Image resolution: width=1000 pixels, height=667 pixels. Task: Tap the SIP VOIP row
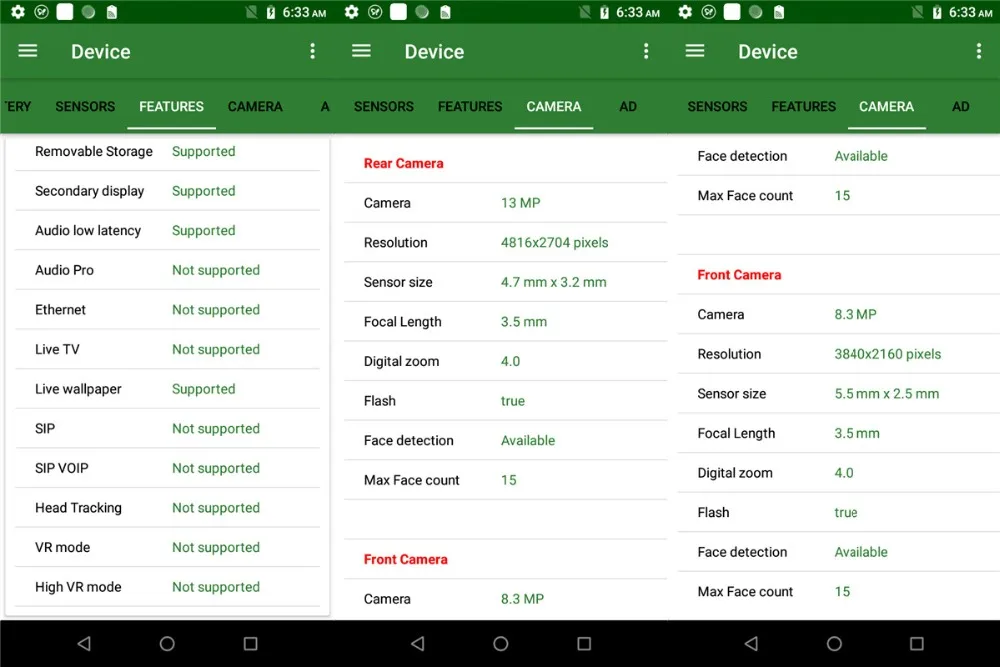coord(167,468)
